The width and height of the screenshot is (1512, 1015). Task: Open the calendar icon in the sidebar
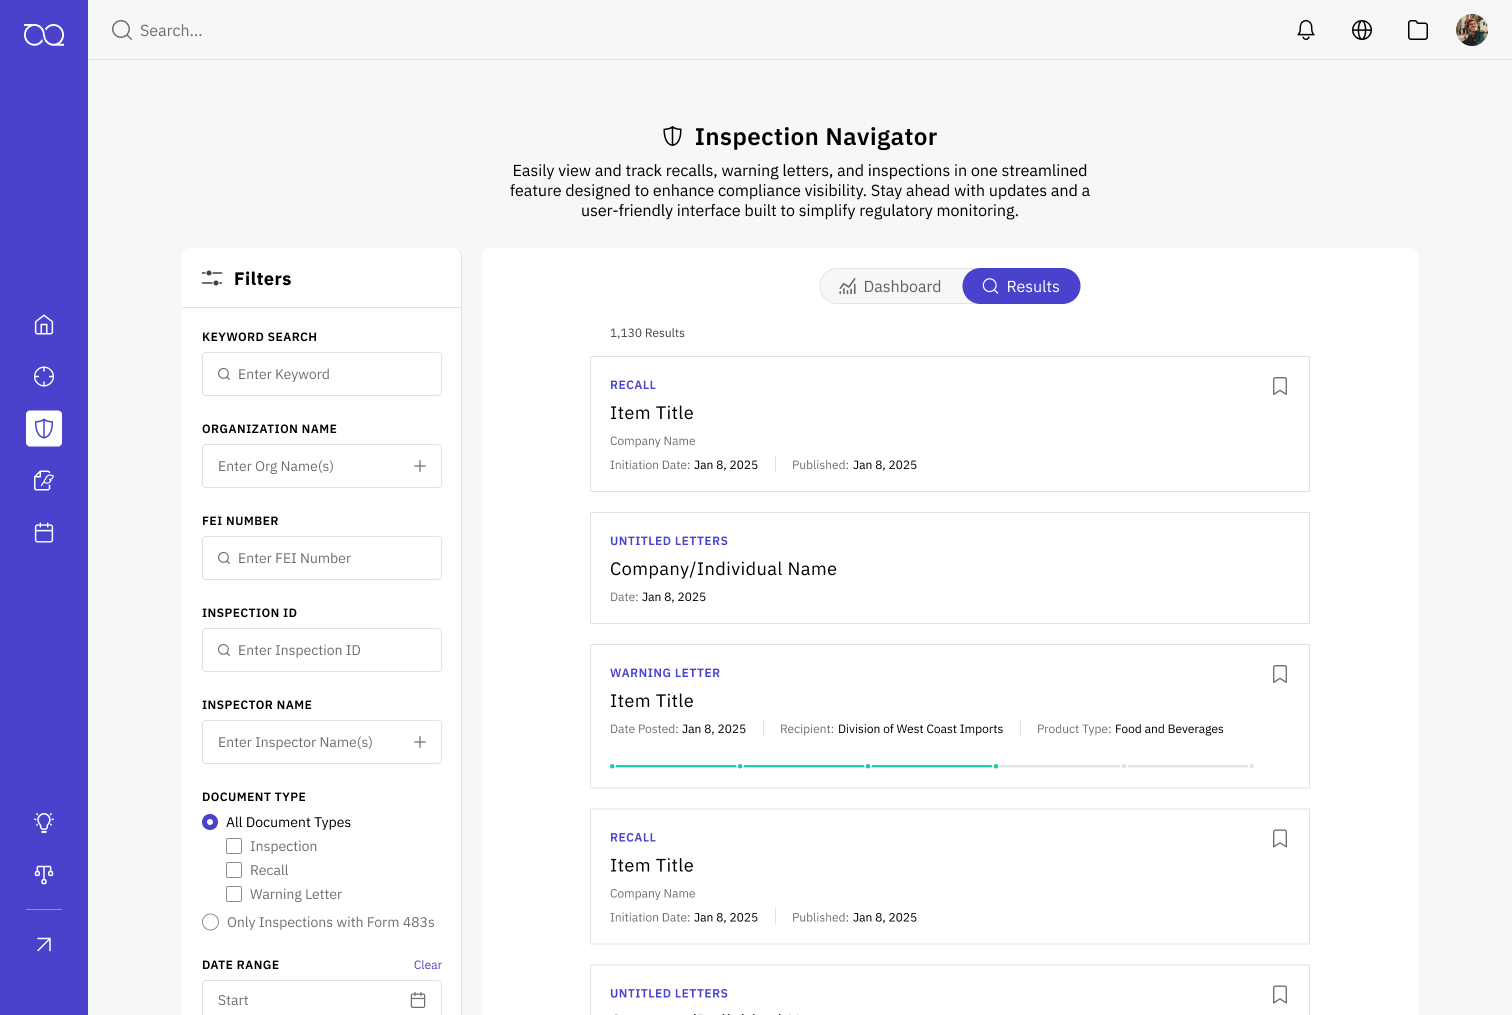[x=44, y=532]
